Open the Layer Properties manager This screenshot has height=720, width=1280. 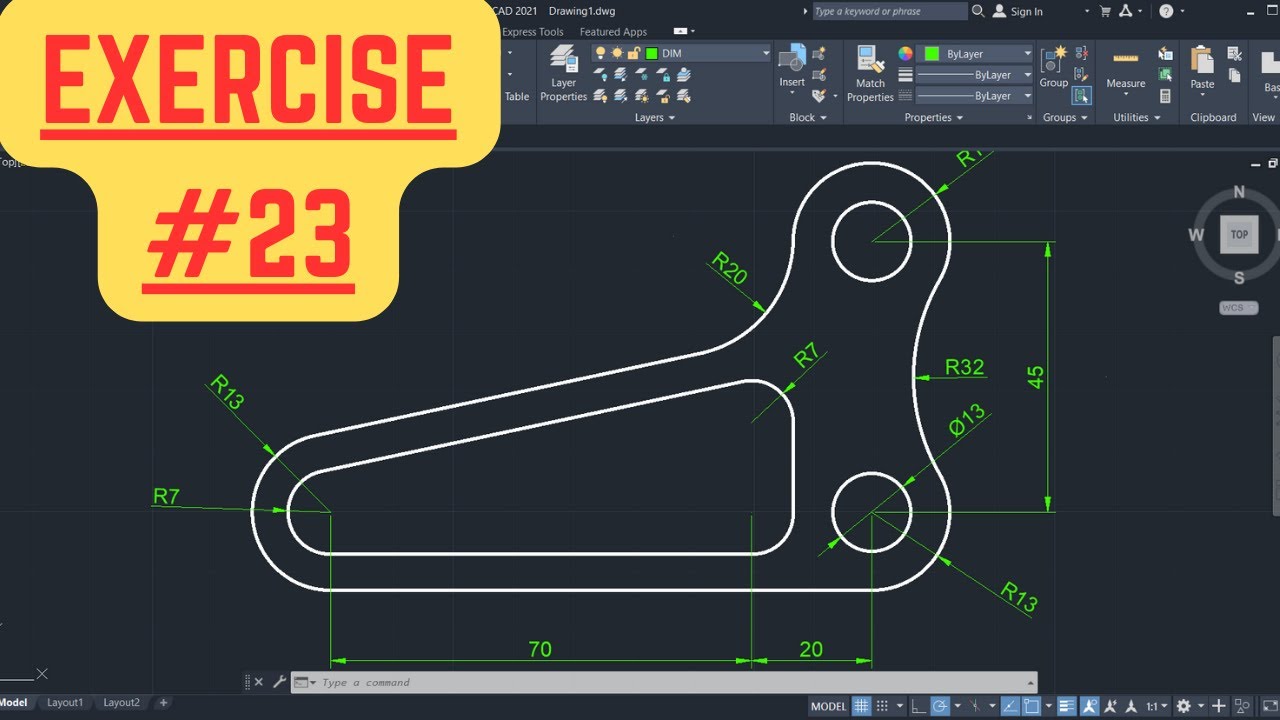tap(563, 73)
